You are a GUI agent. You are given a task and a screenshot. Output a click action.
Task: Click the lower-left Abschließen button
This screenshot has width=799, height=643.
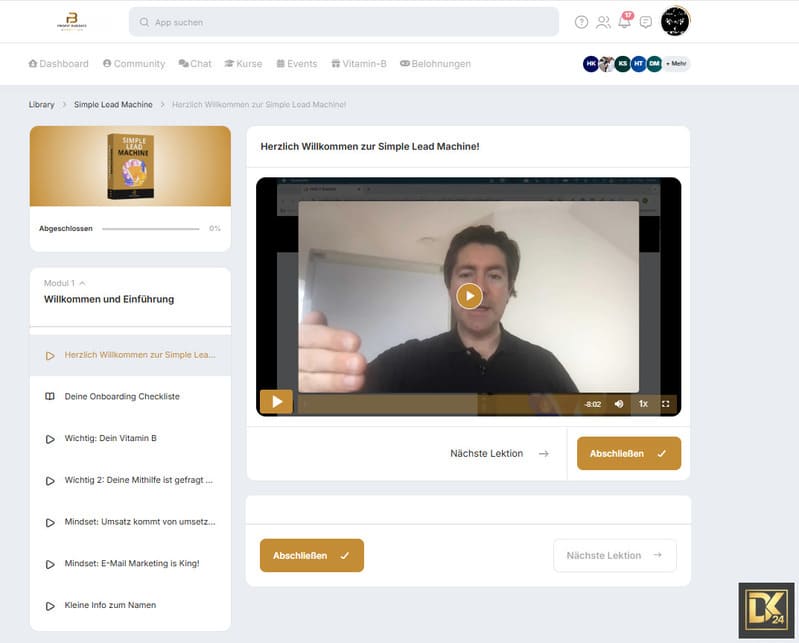(312, 555)
